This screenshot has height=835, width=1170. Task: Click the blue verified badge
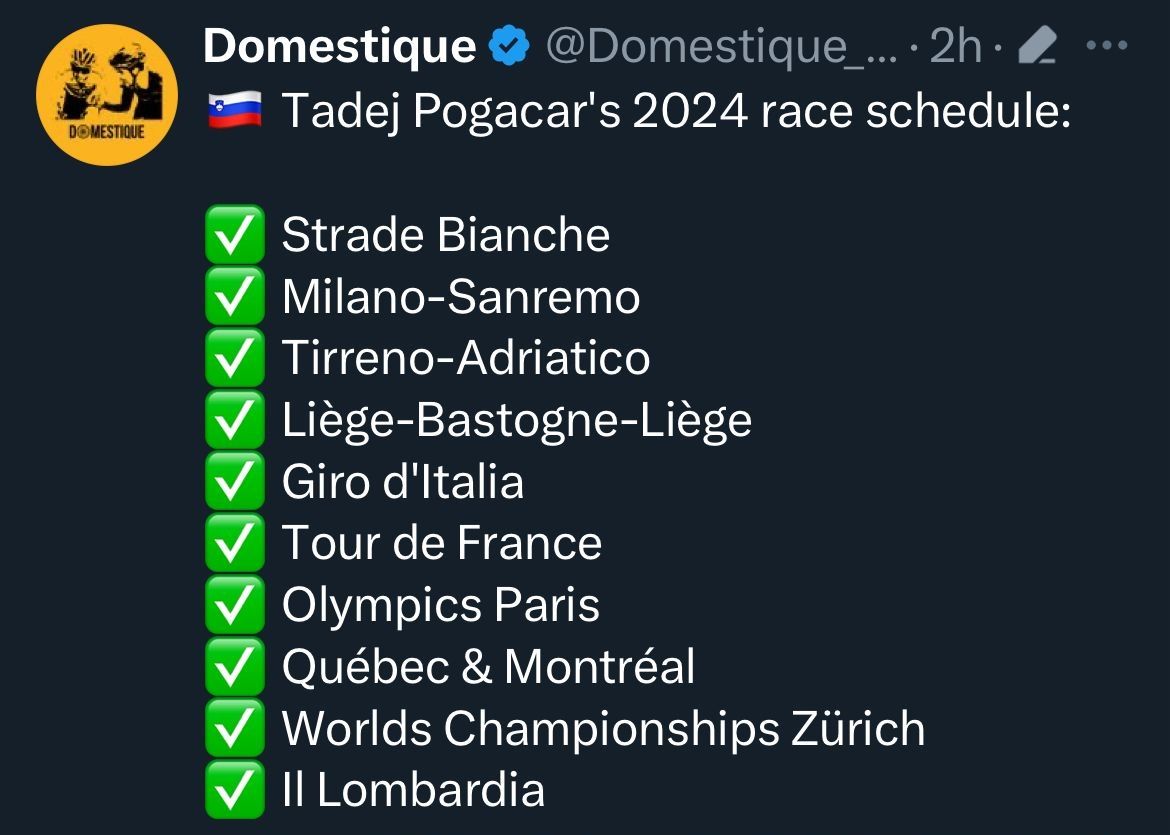509,46
